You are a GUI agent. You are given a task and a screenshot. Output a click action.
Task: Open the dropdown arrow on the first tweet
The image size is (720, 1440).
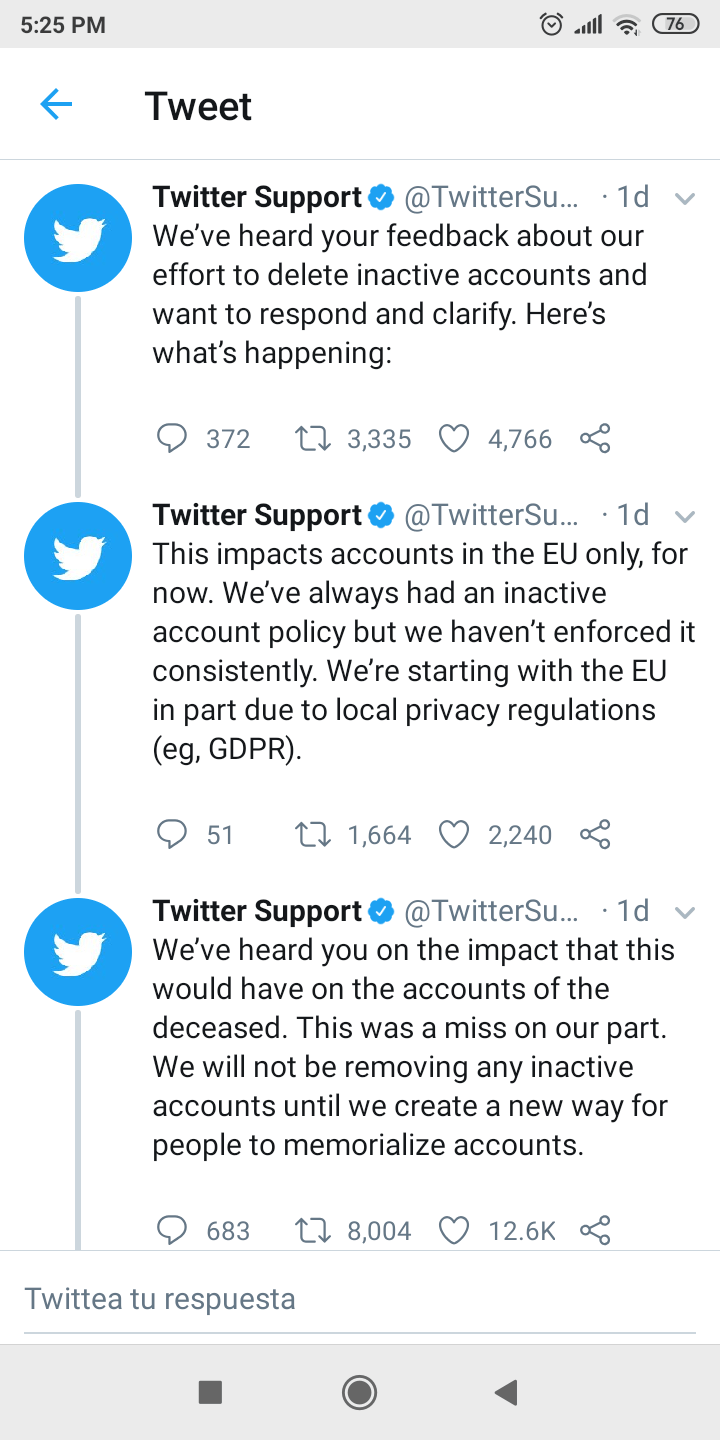[x=685, y=198]
